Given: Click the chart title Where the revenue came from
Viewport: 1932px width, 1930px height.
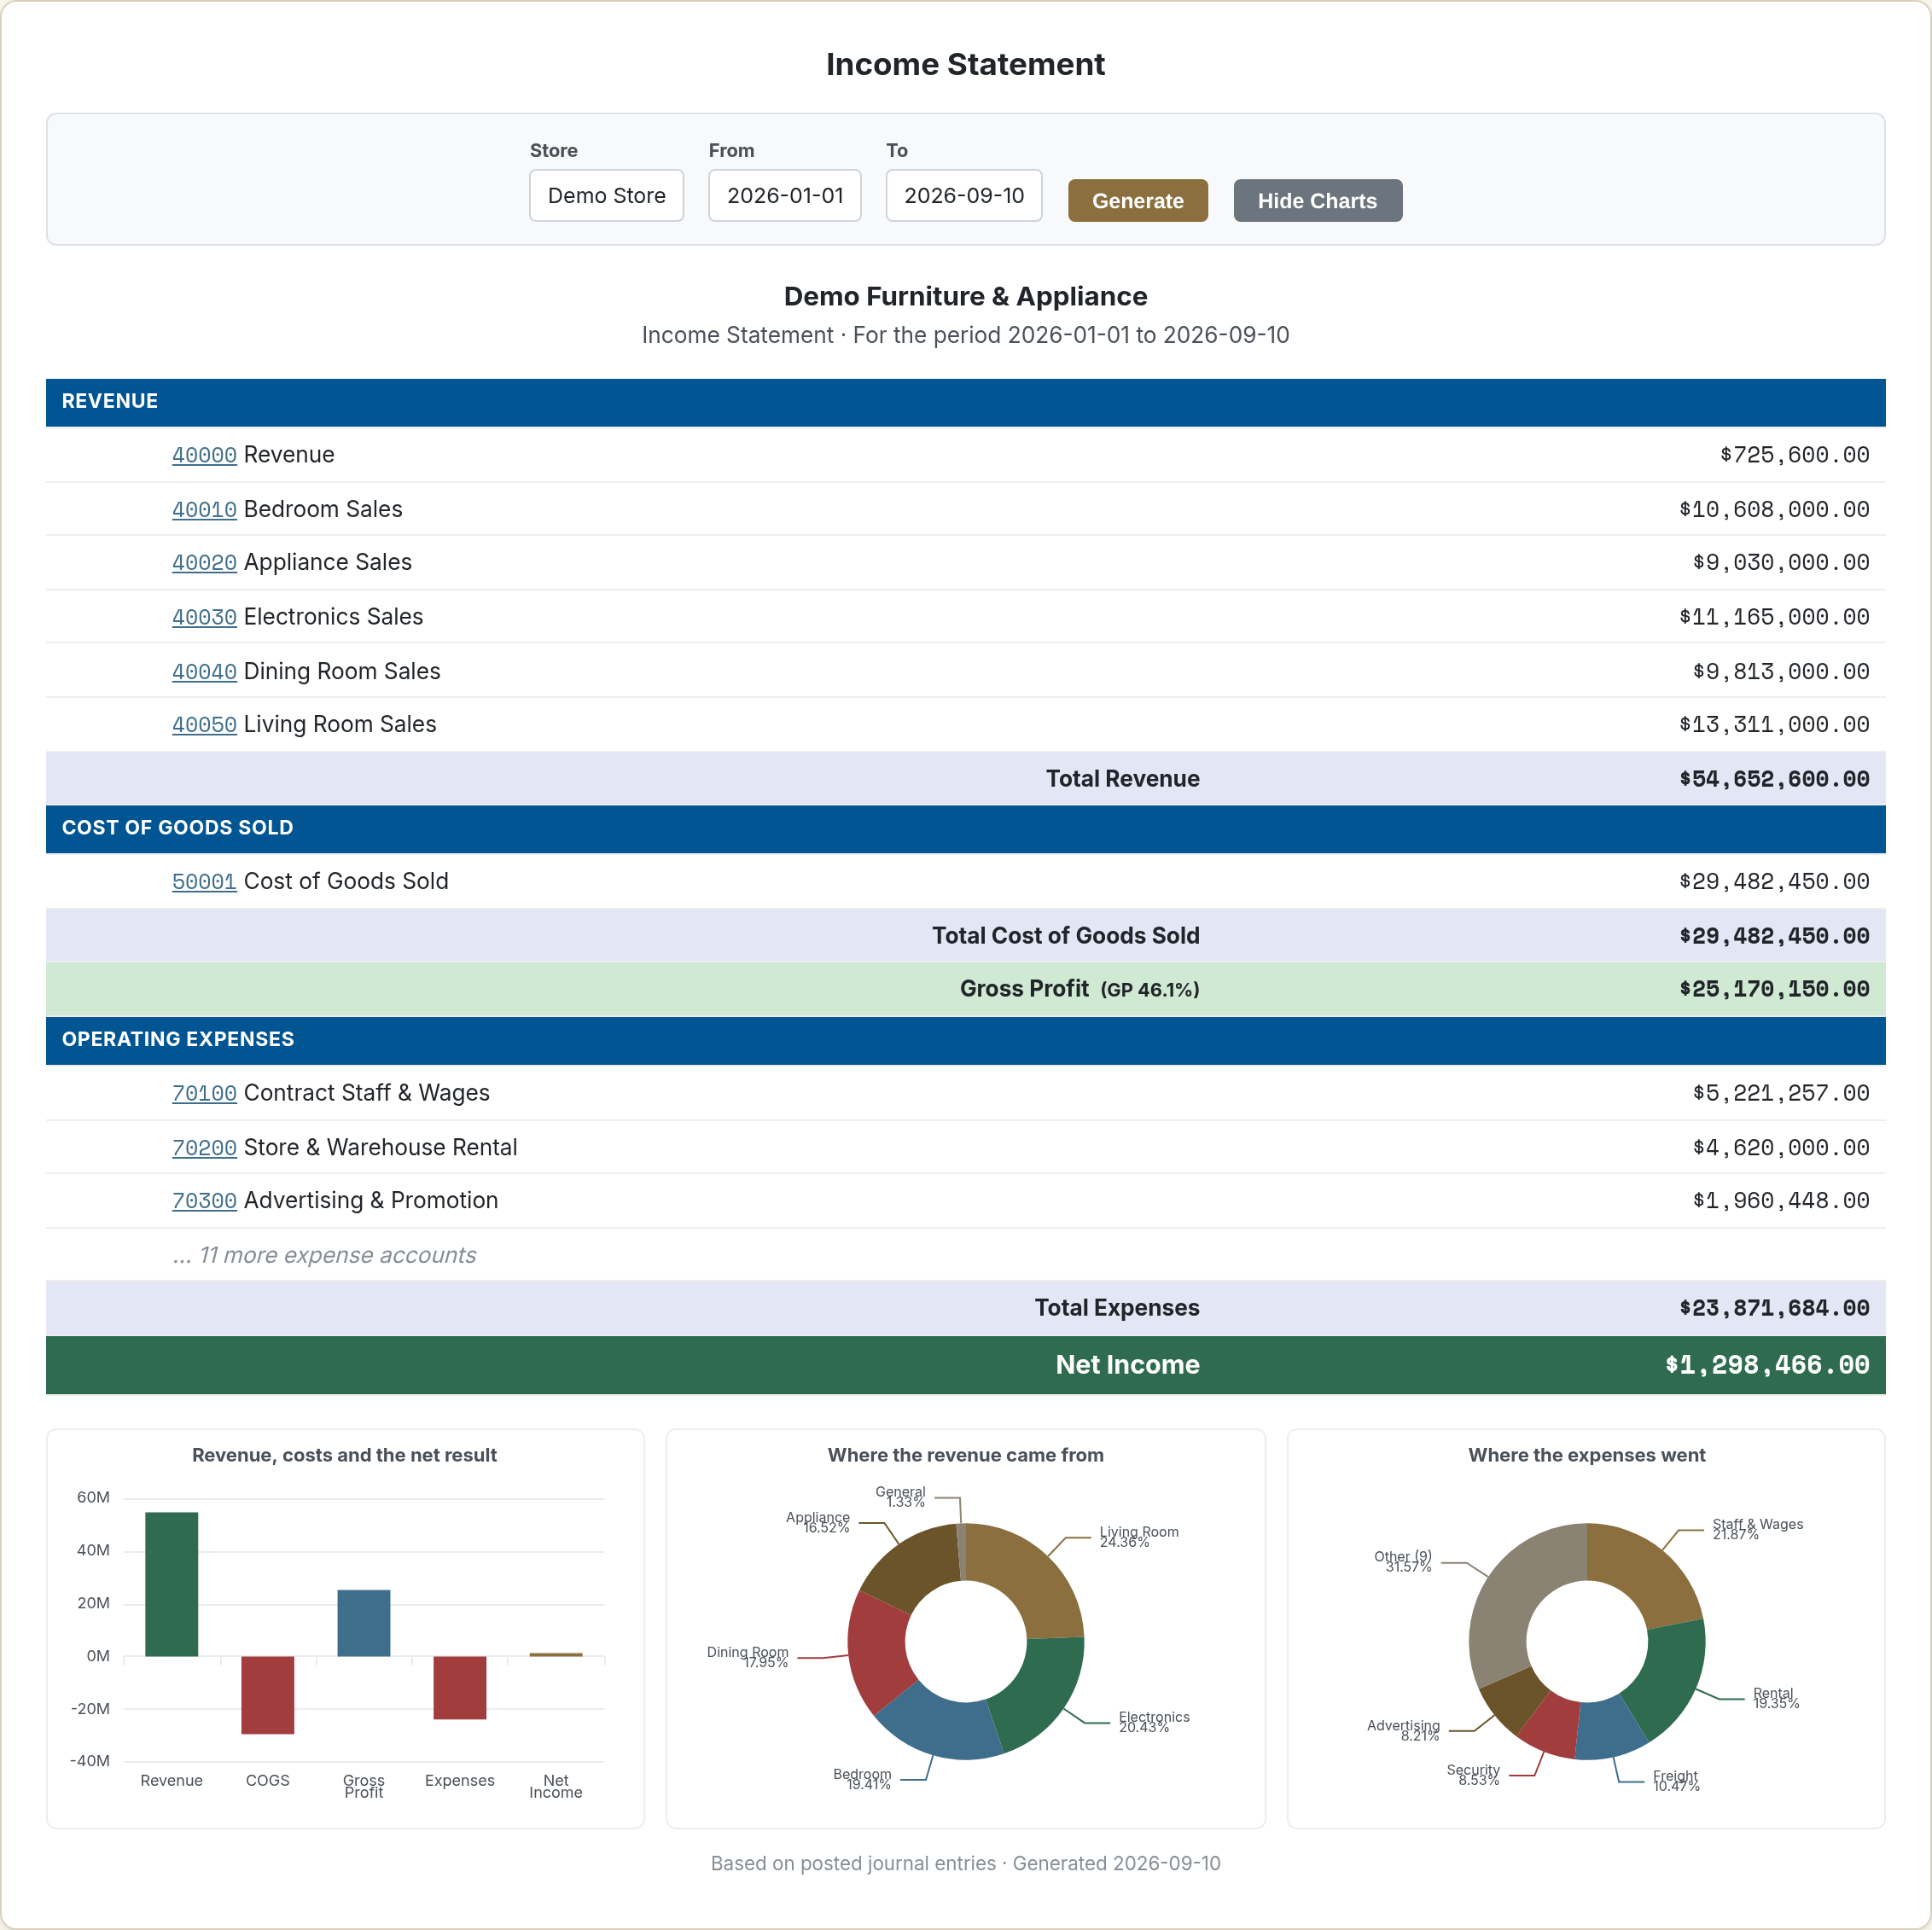Looking at the screenshot, I should [965, 1456].
